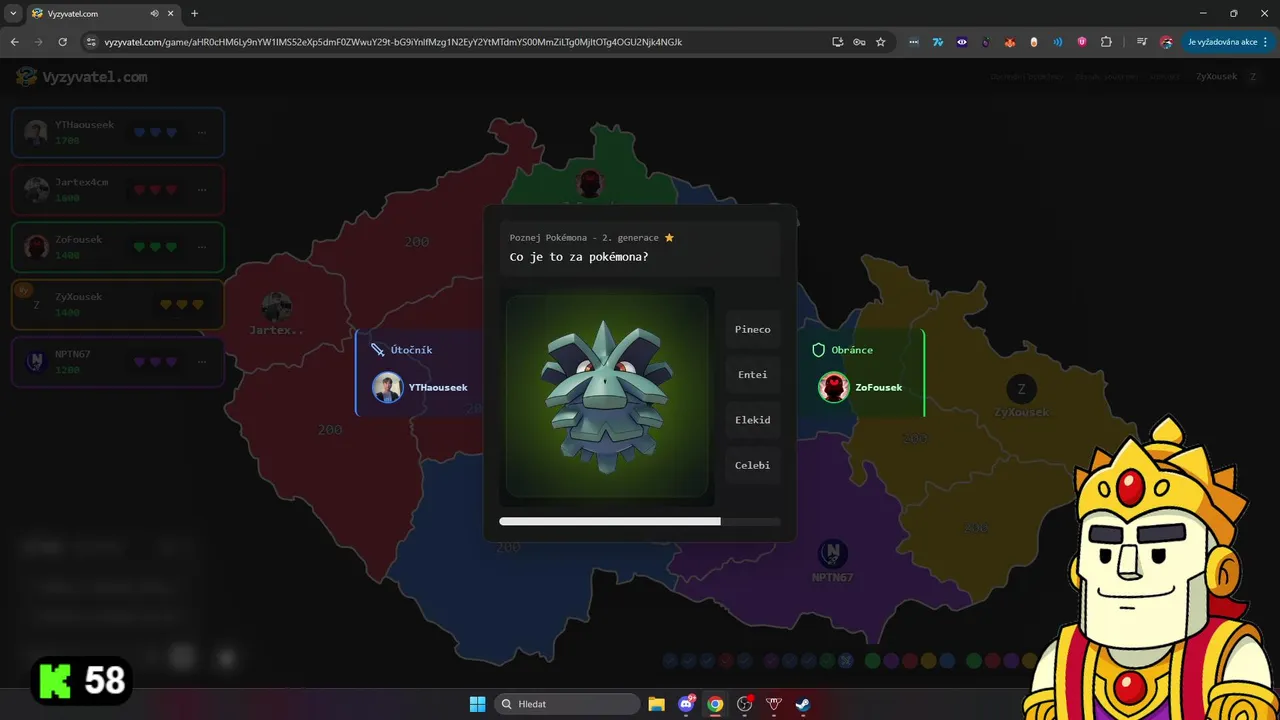Click 'Obránce' label

click(852, 350)
